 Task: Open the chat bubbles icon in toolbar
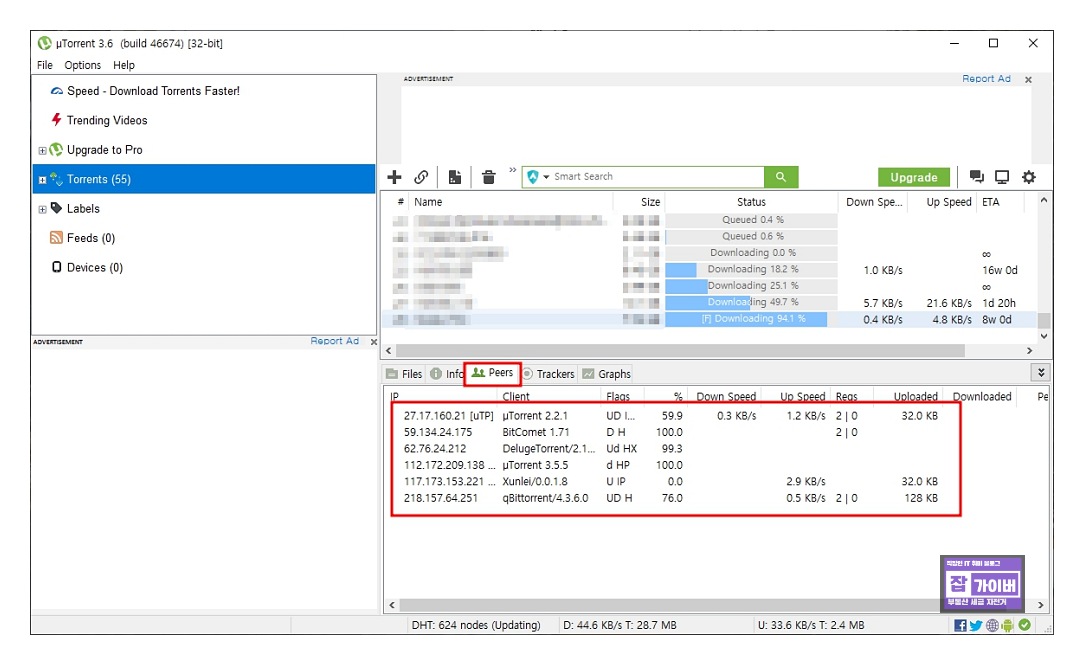click(976, 177)
